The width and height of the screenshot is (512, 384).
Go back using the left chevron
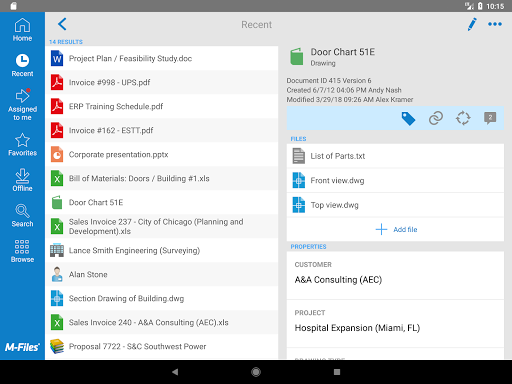62,24
